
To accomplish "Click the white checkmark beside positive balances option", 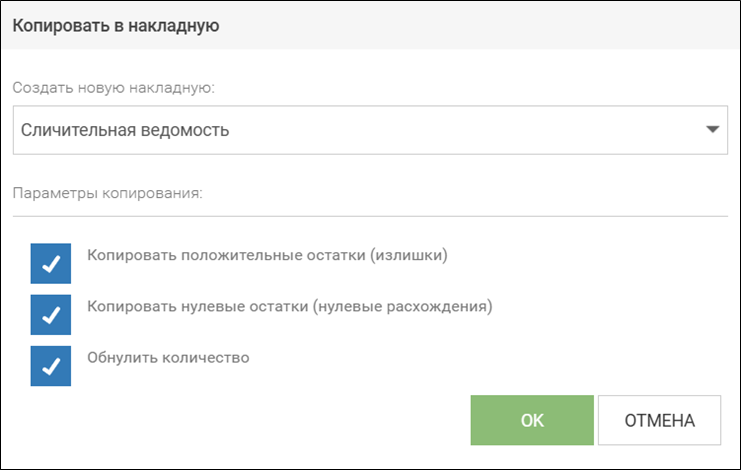I will tap(51, 264).
